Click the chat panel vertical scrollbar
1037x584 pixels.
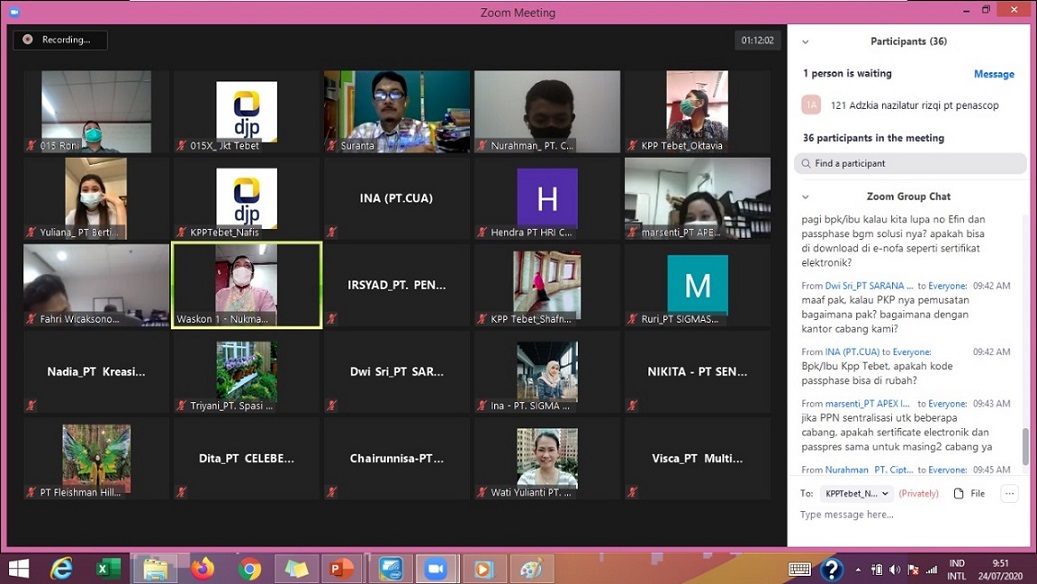(x=1024, y=446)
